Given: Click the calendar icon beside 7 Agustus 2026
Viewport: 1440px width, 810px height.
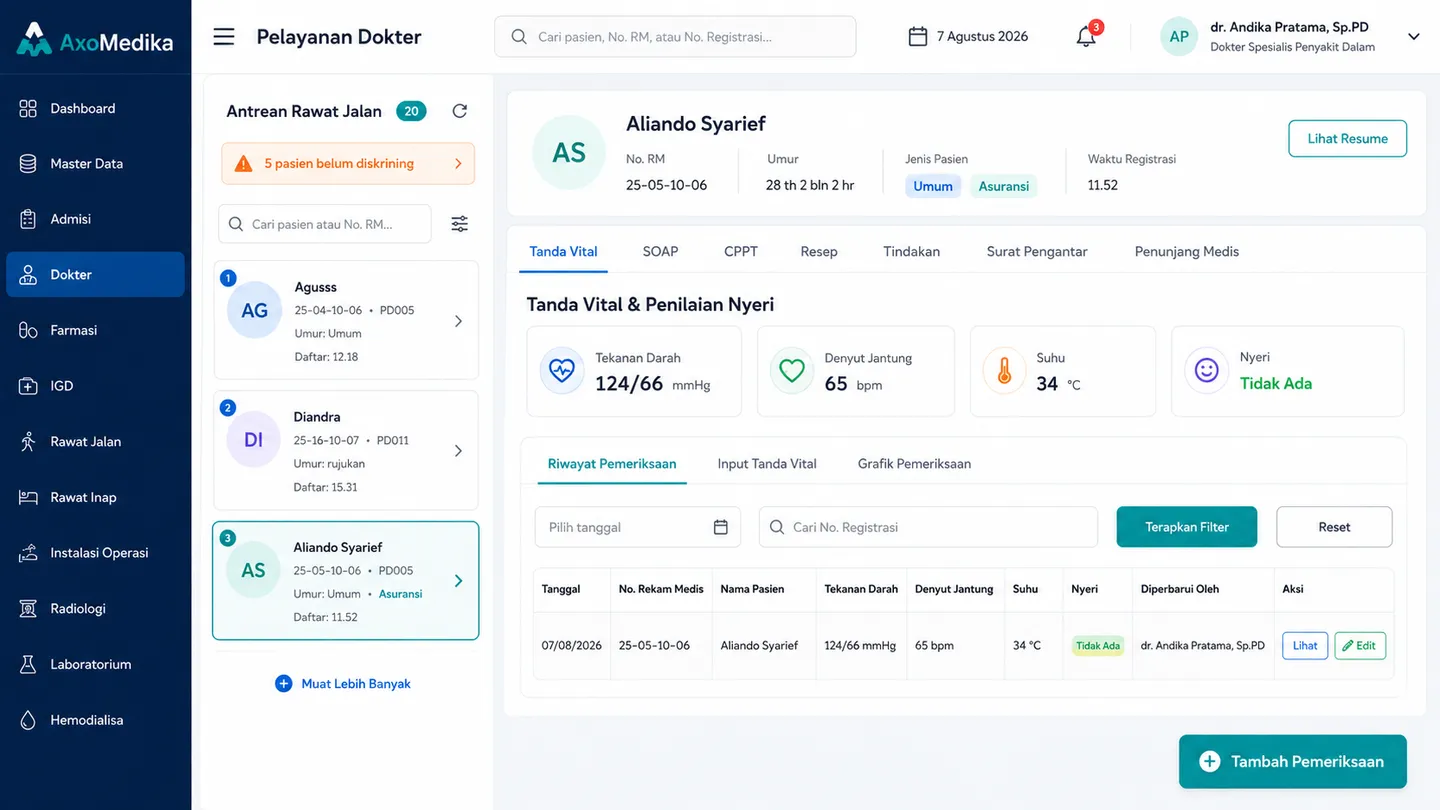Looking at the screenshot, I should pos(918,37).
